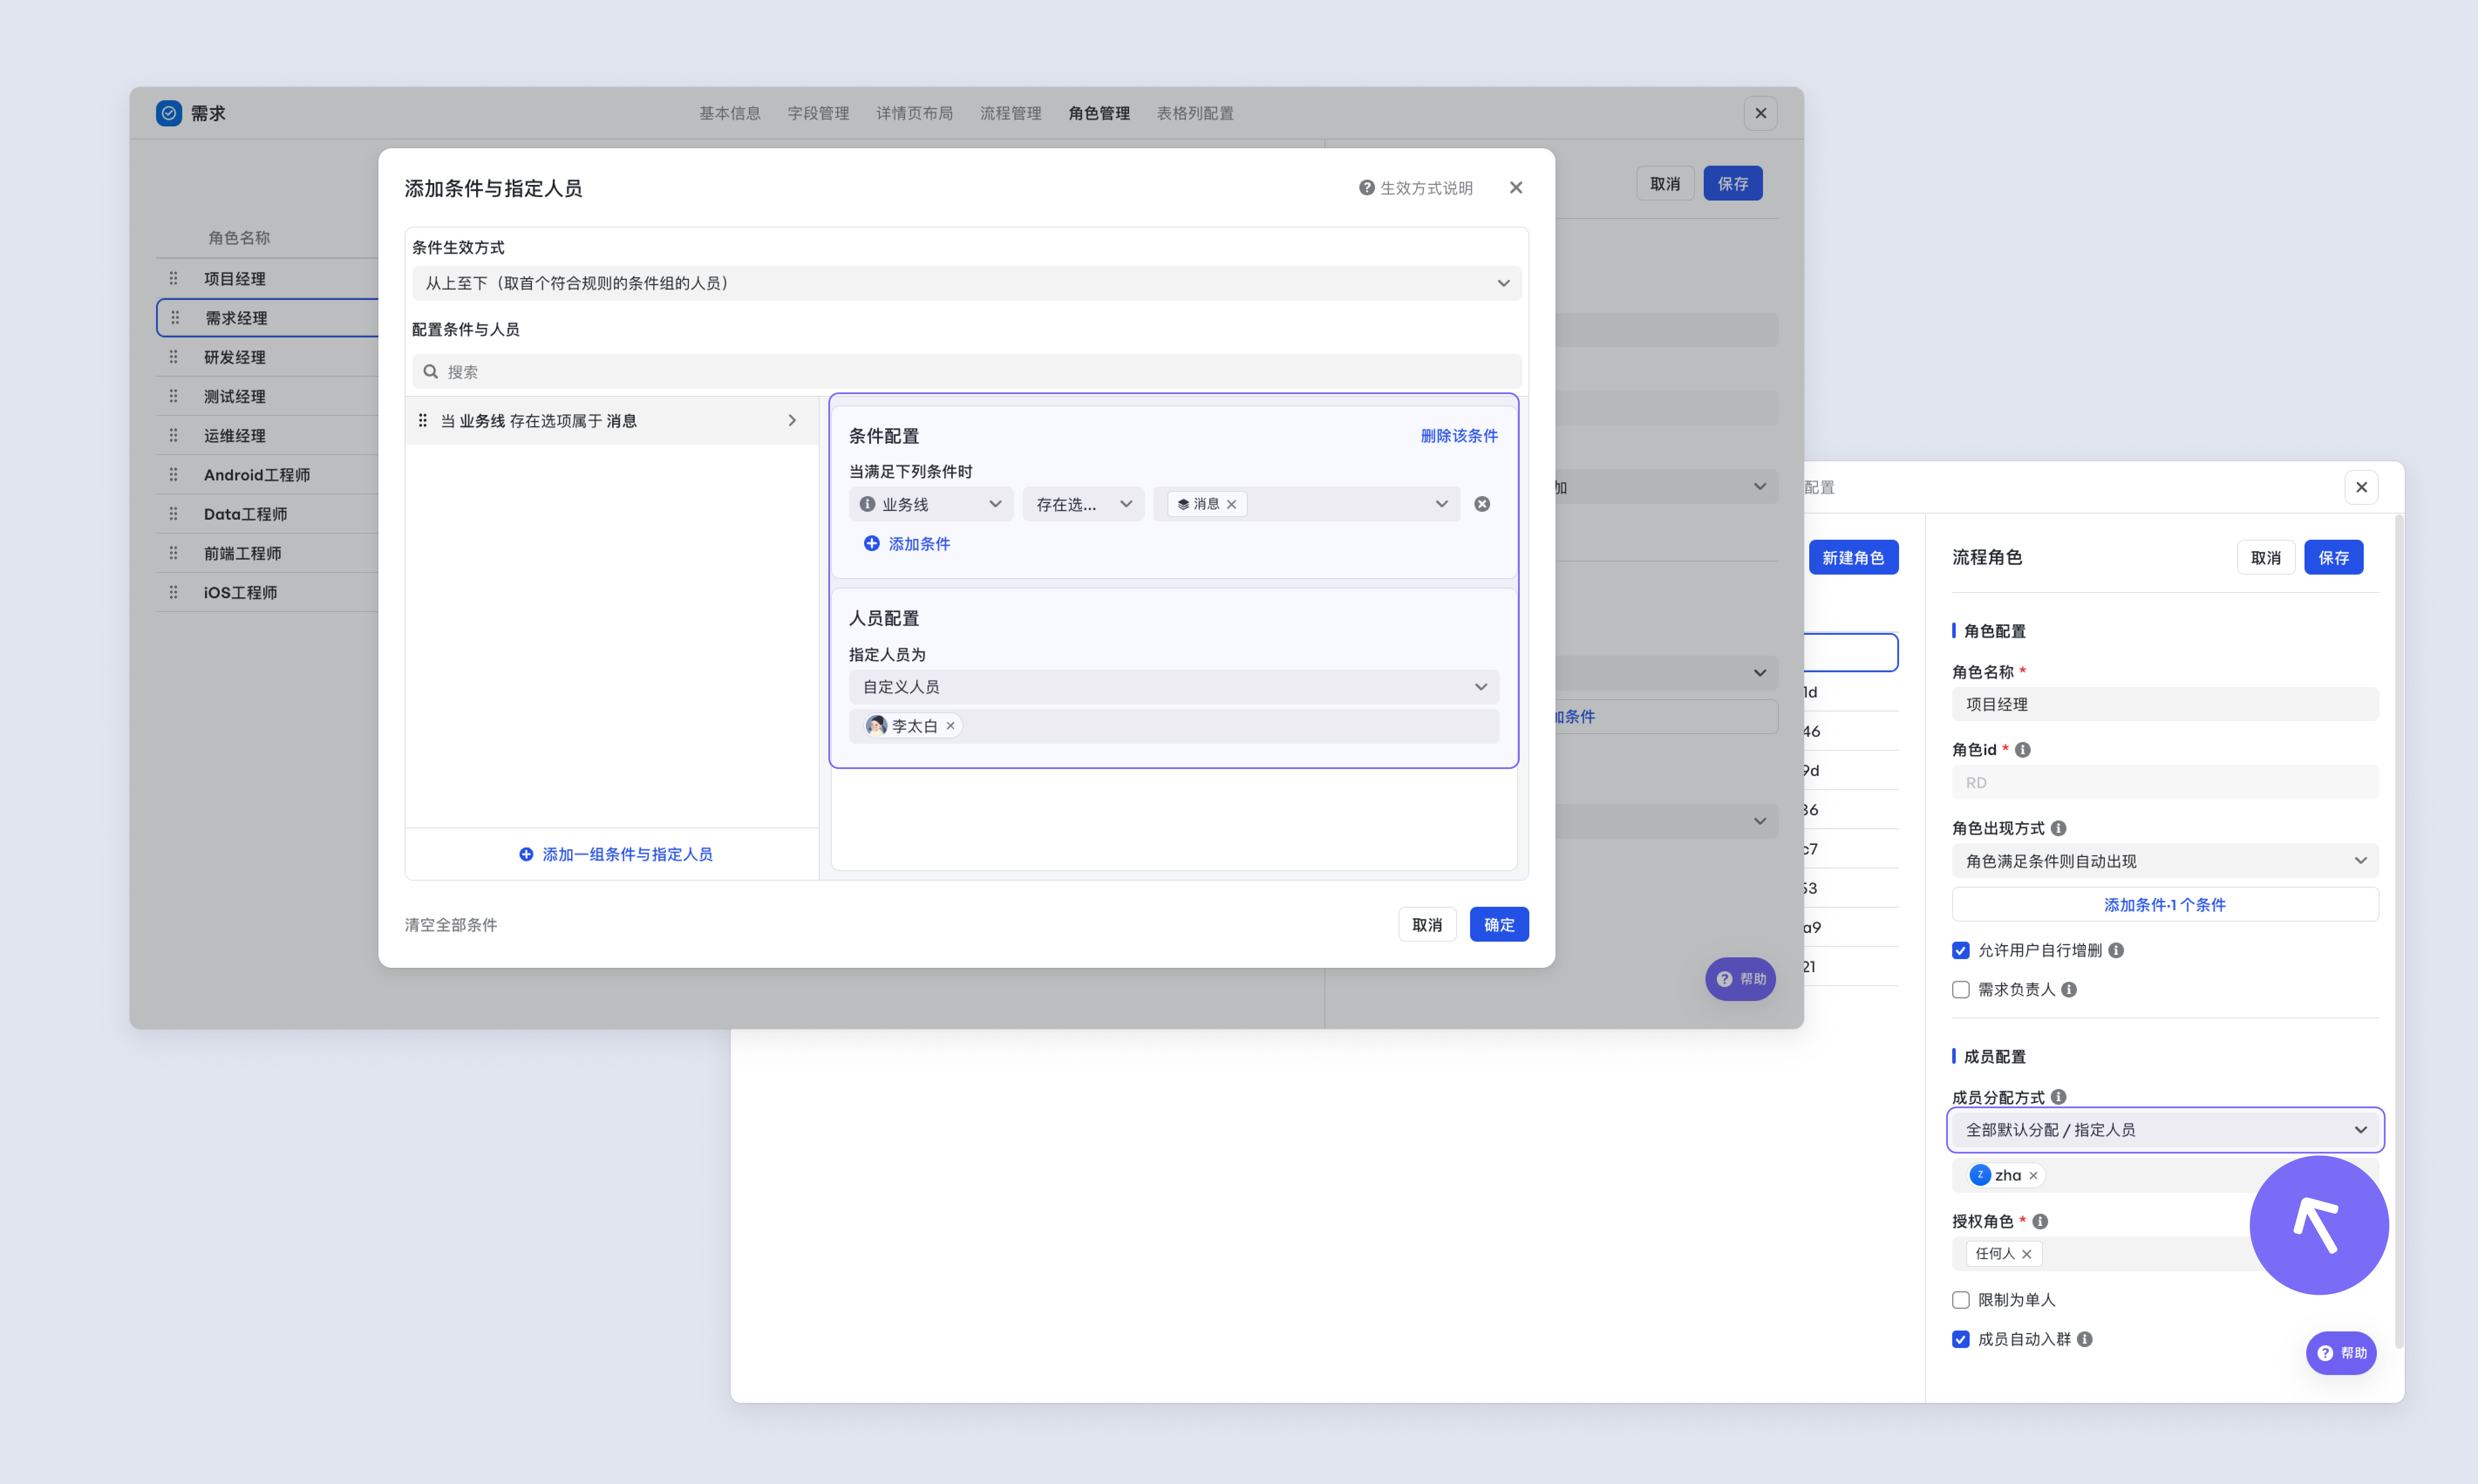
Task: Click the info icon next to 角色出现方式
Action: tap(2058, 828)
